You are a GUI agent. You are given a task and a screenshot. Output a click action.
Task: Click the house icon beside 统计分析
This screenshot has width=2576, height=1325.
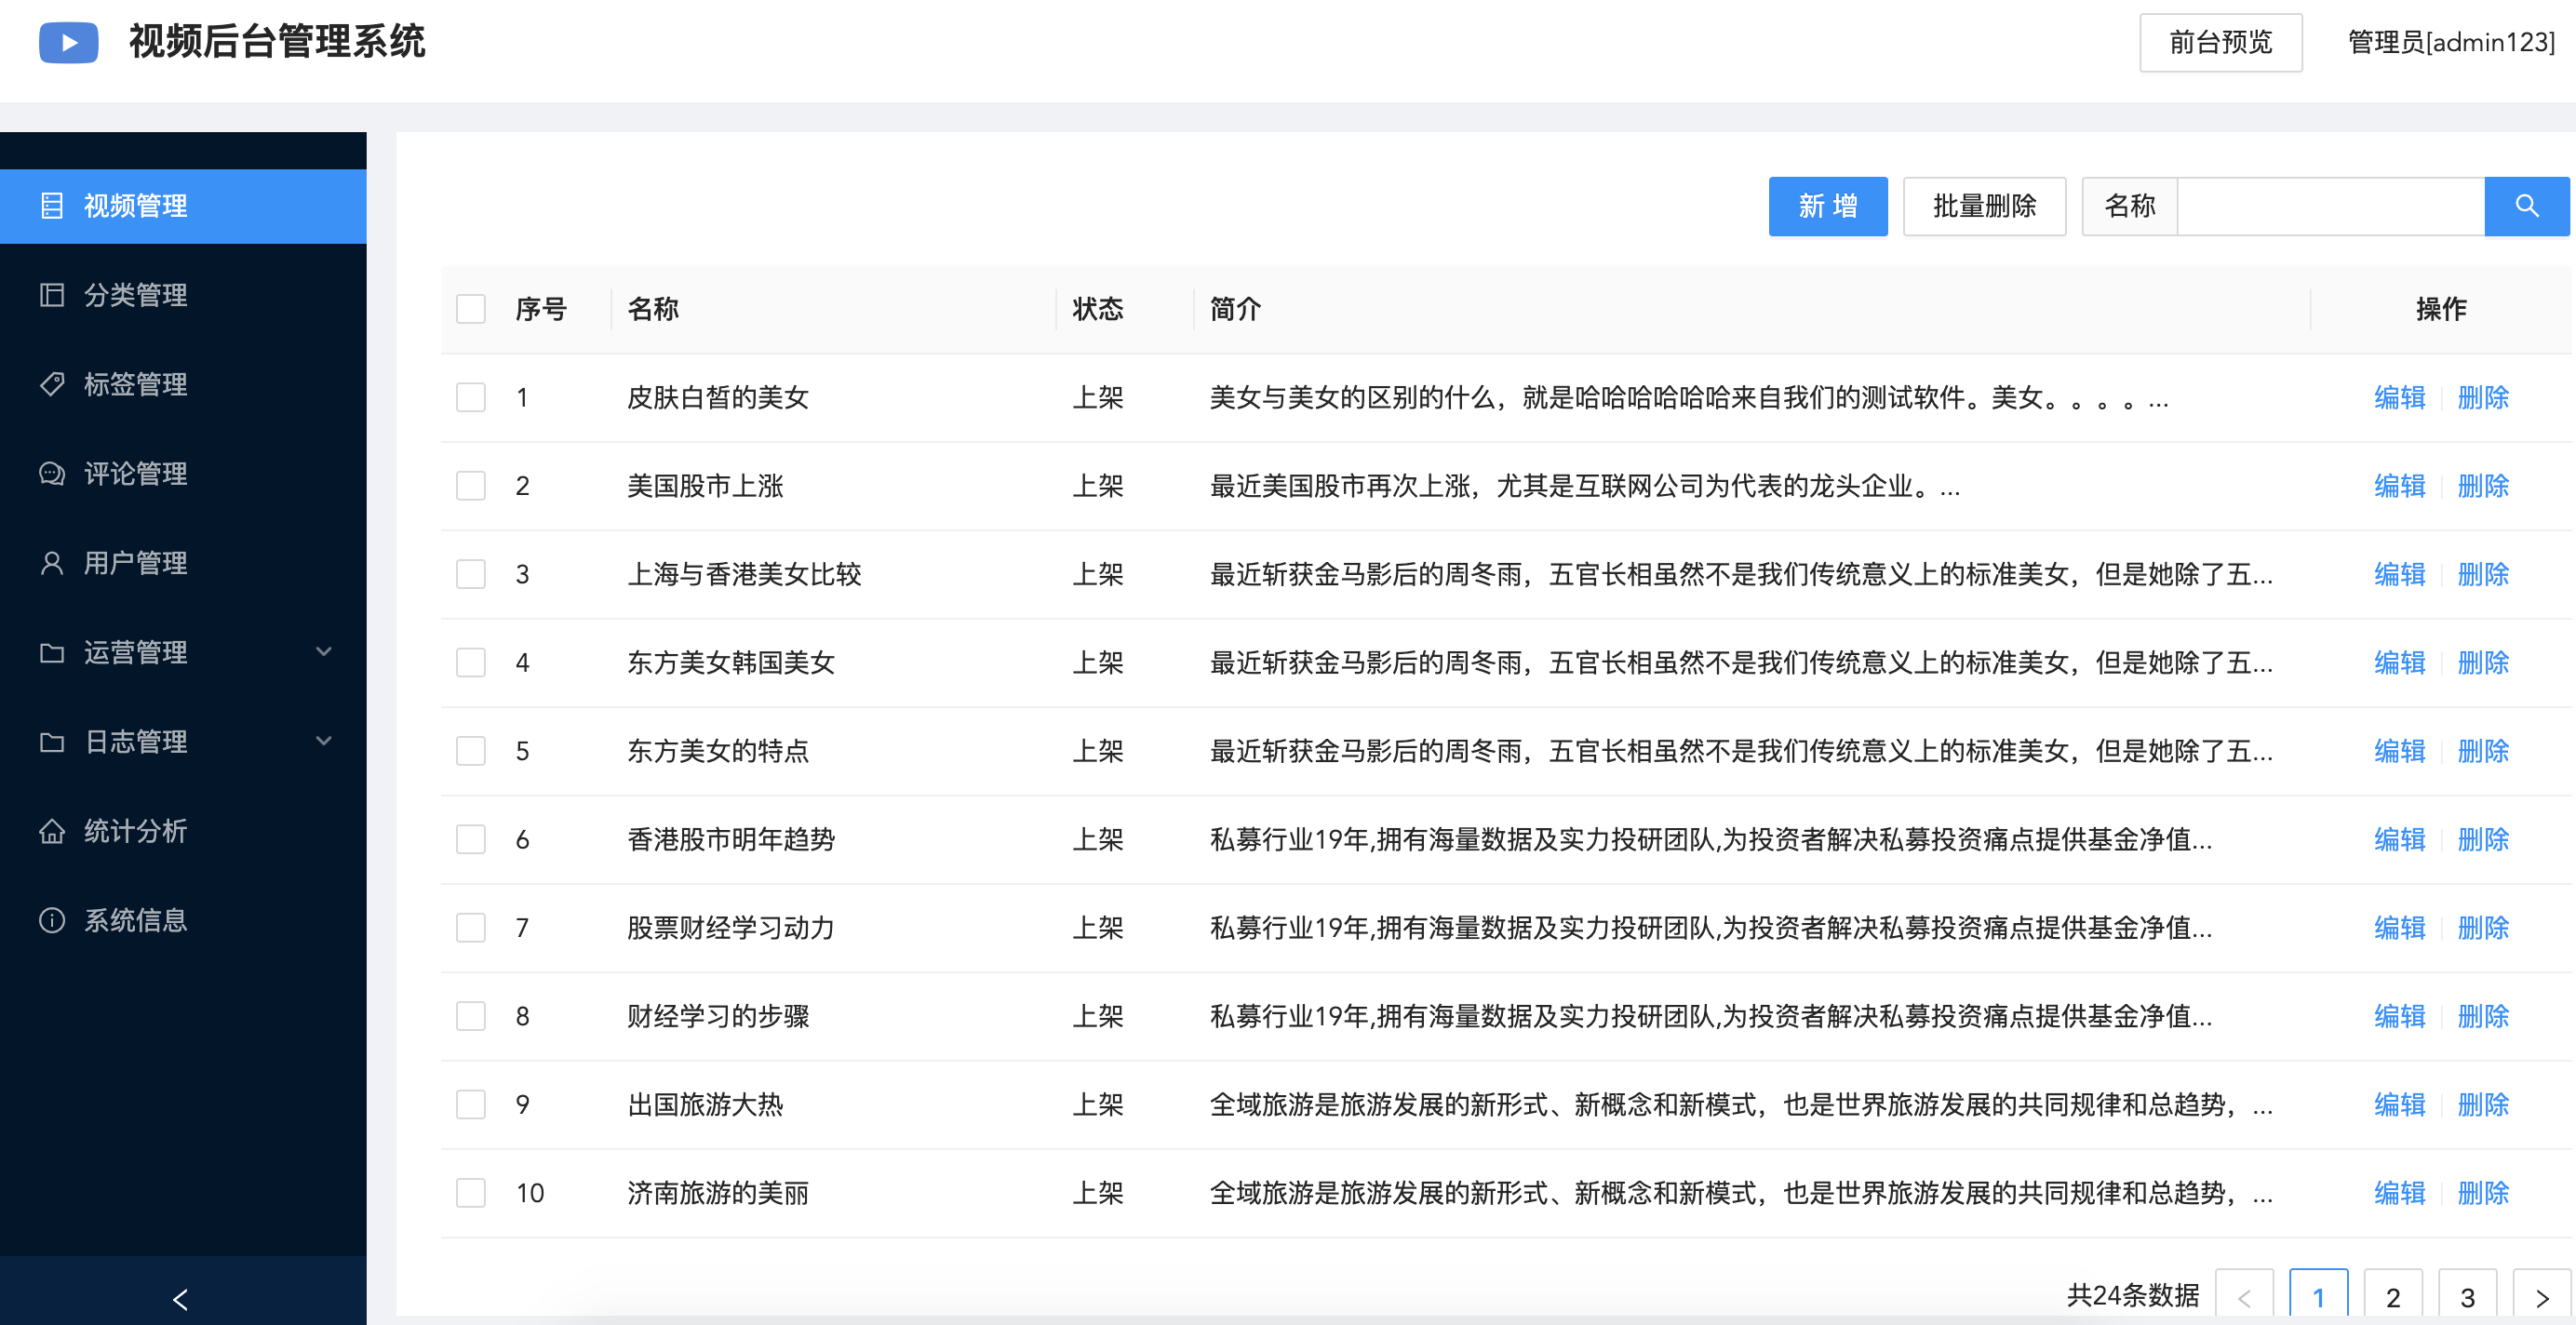52,831
